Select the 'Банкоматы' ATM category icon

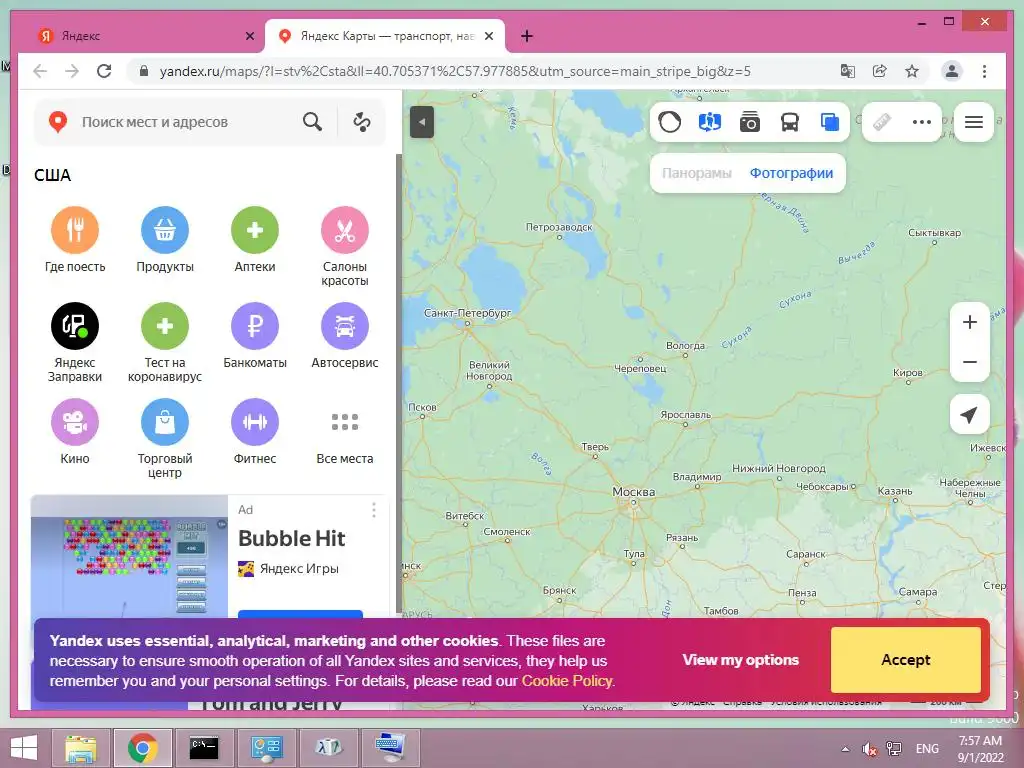(255, 326)
